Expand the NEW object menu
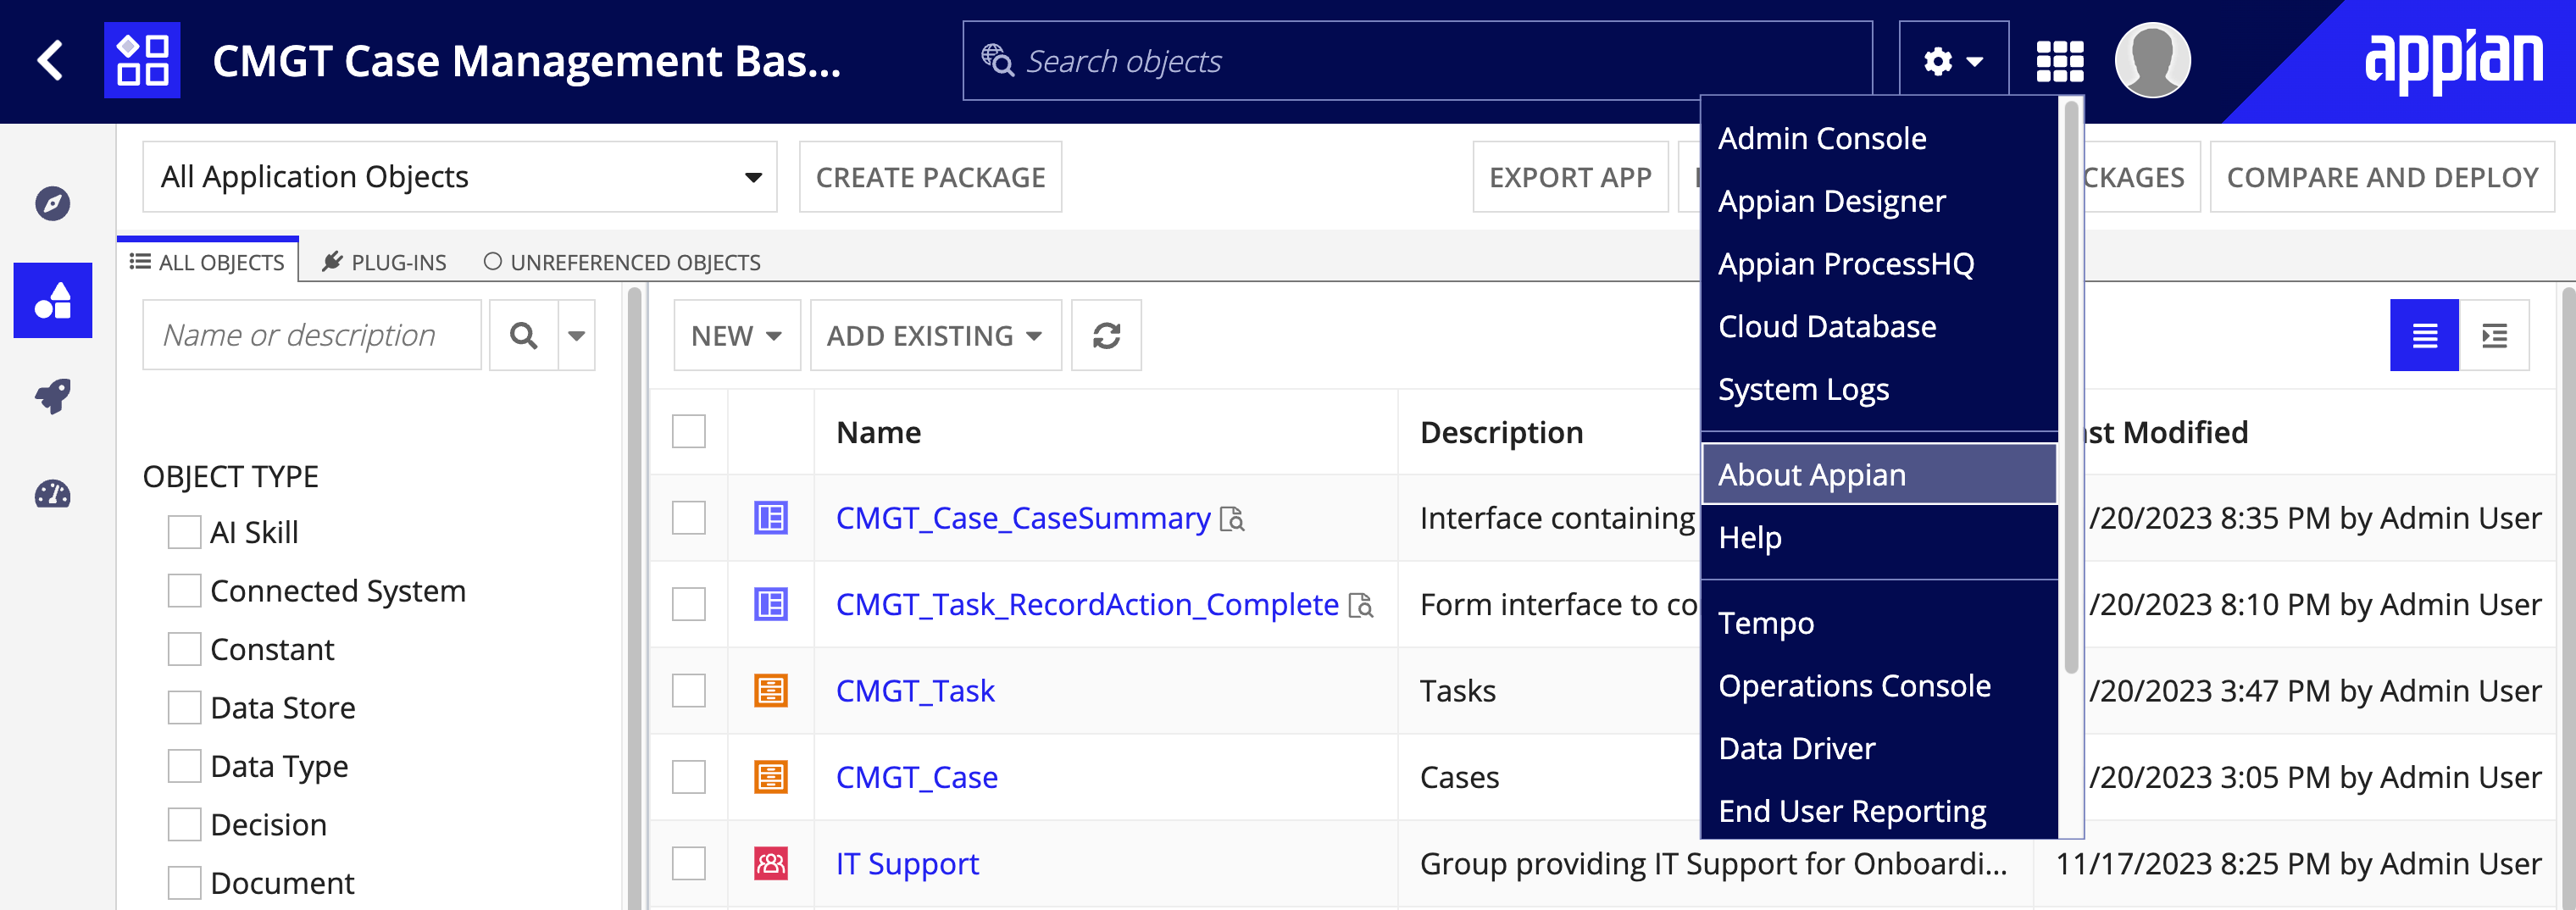The height and width of the screenshot is (910, 2576). coord(737,335)
